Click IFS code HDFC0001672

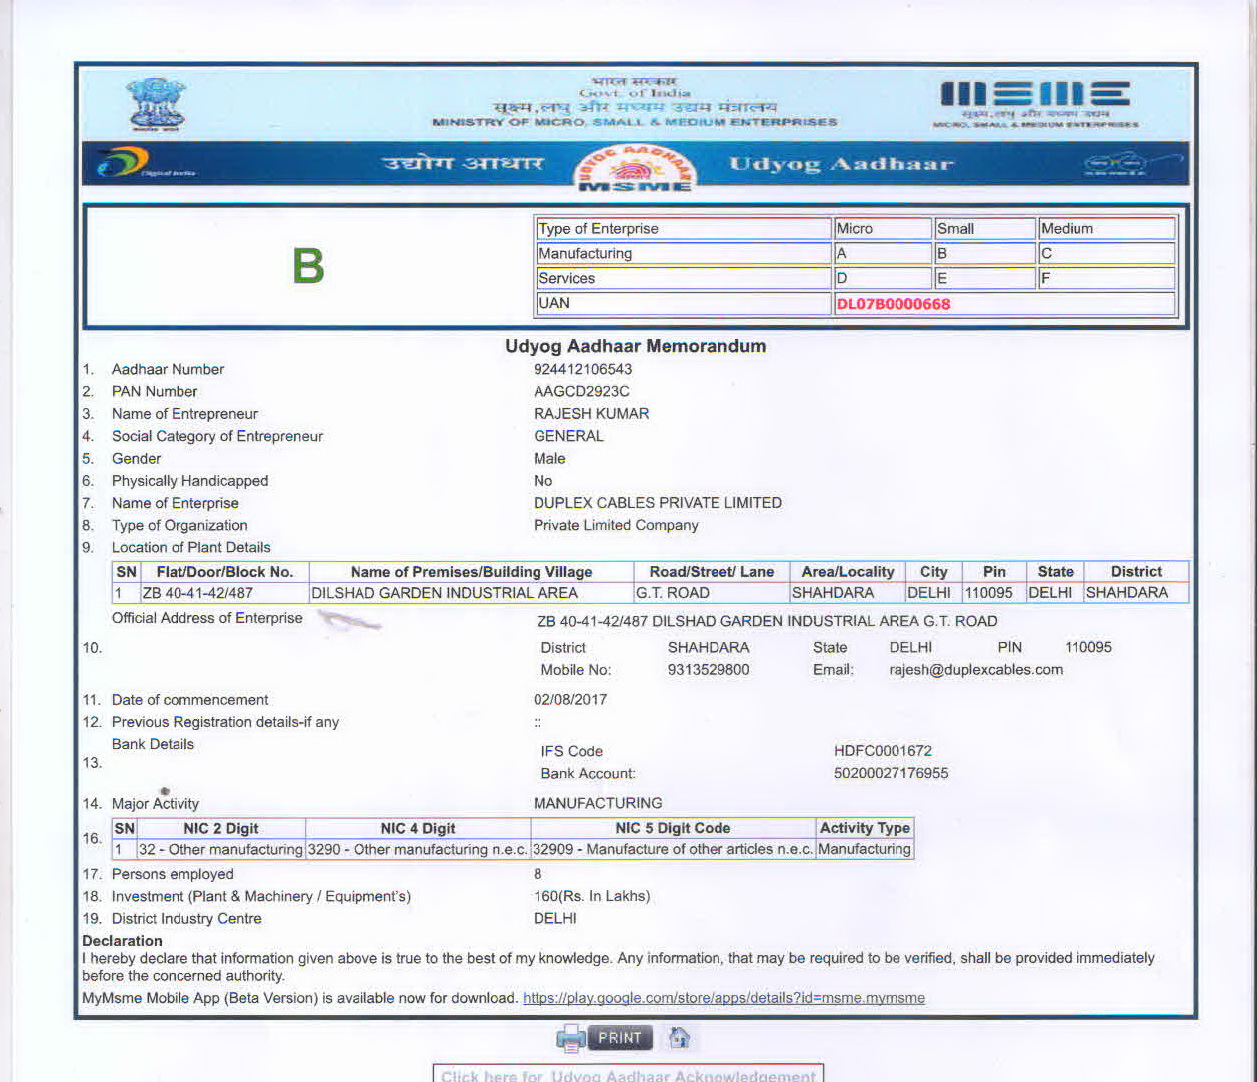(883, 751)
